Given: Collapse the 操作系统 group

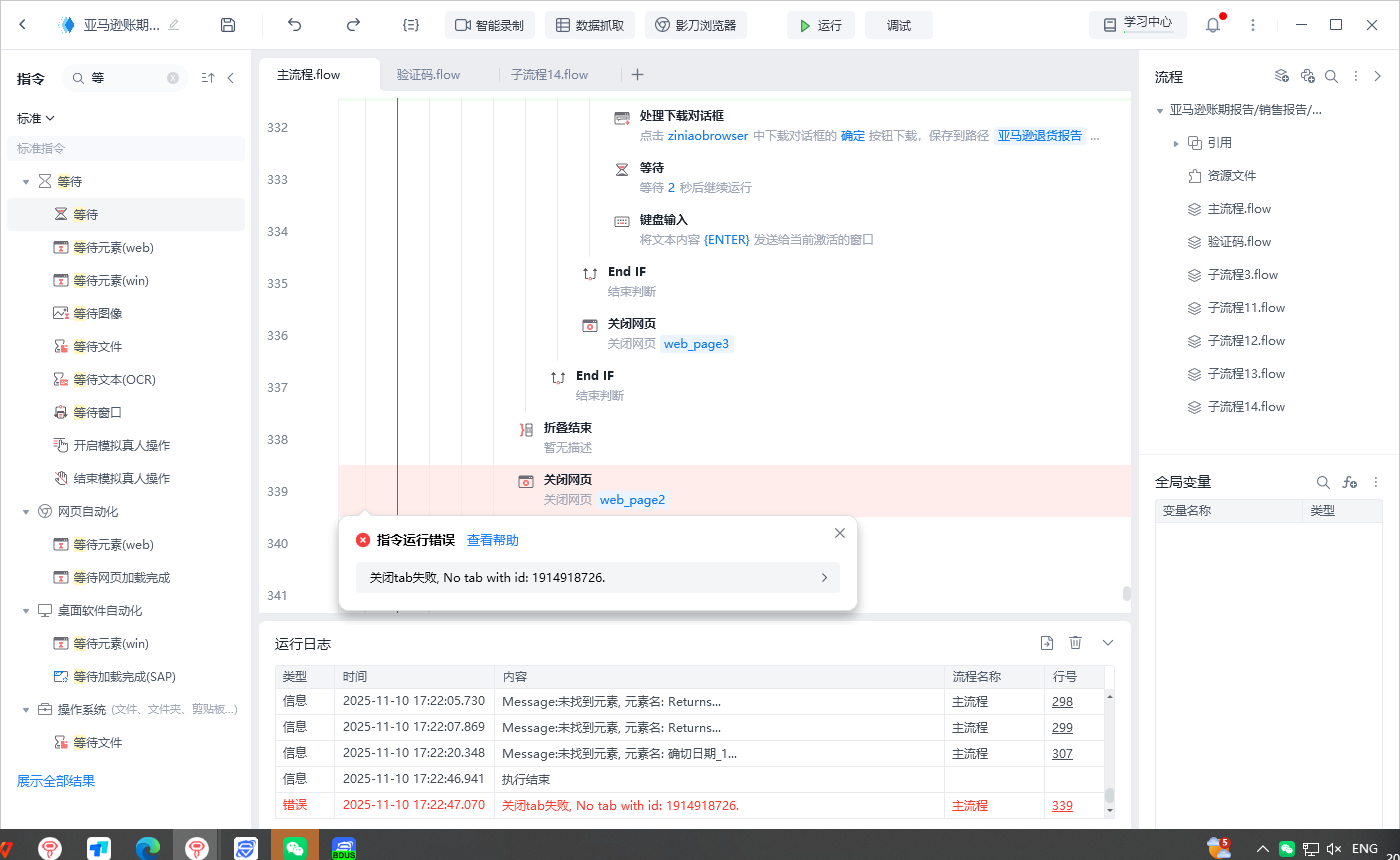Looking at the screenshot, I should click(x=27, y=710).
